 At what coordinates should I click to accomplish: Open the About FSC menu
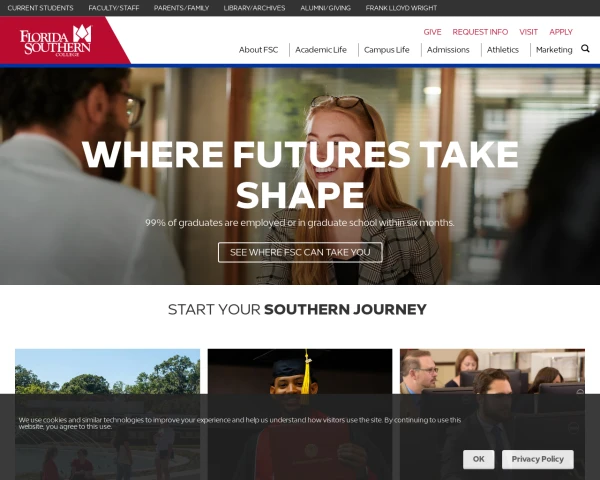[x=258, y=50]
